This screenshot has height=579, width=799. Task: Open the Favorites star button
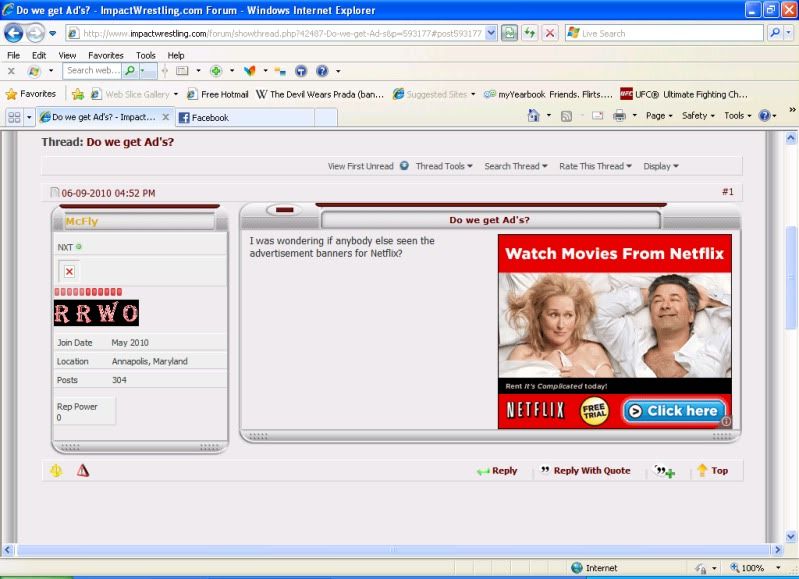(31, 94)
